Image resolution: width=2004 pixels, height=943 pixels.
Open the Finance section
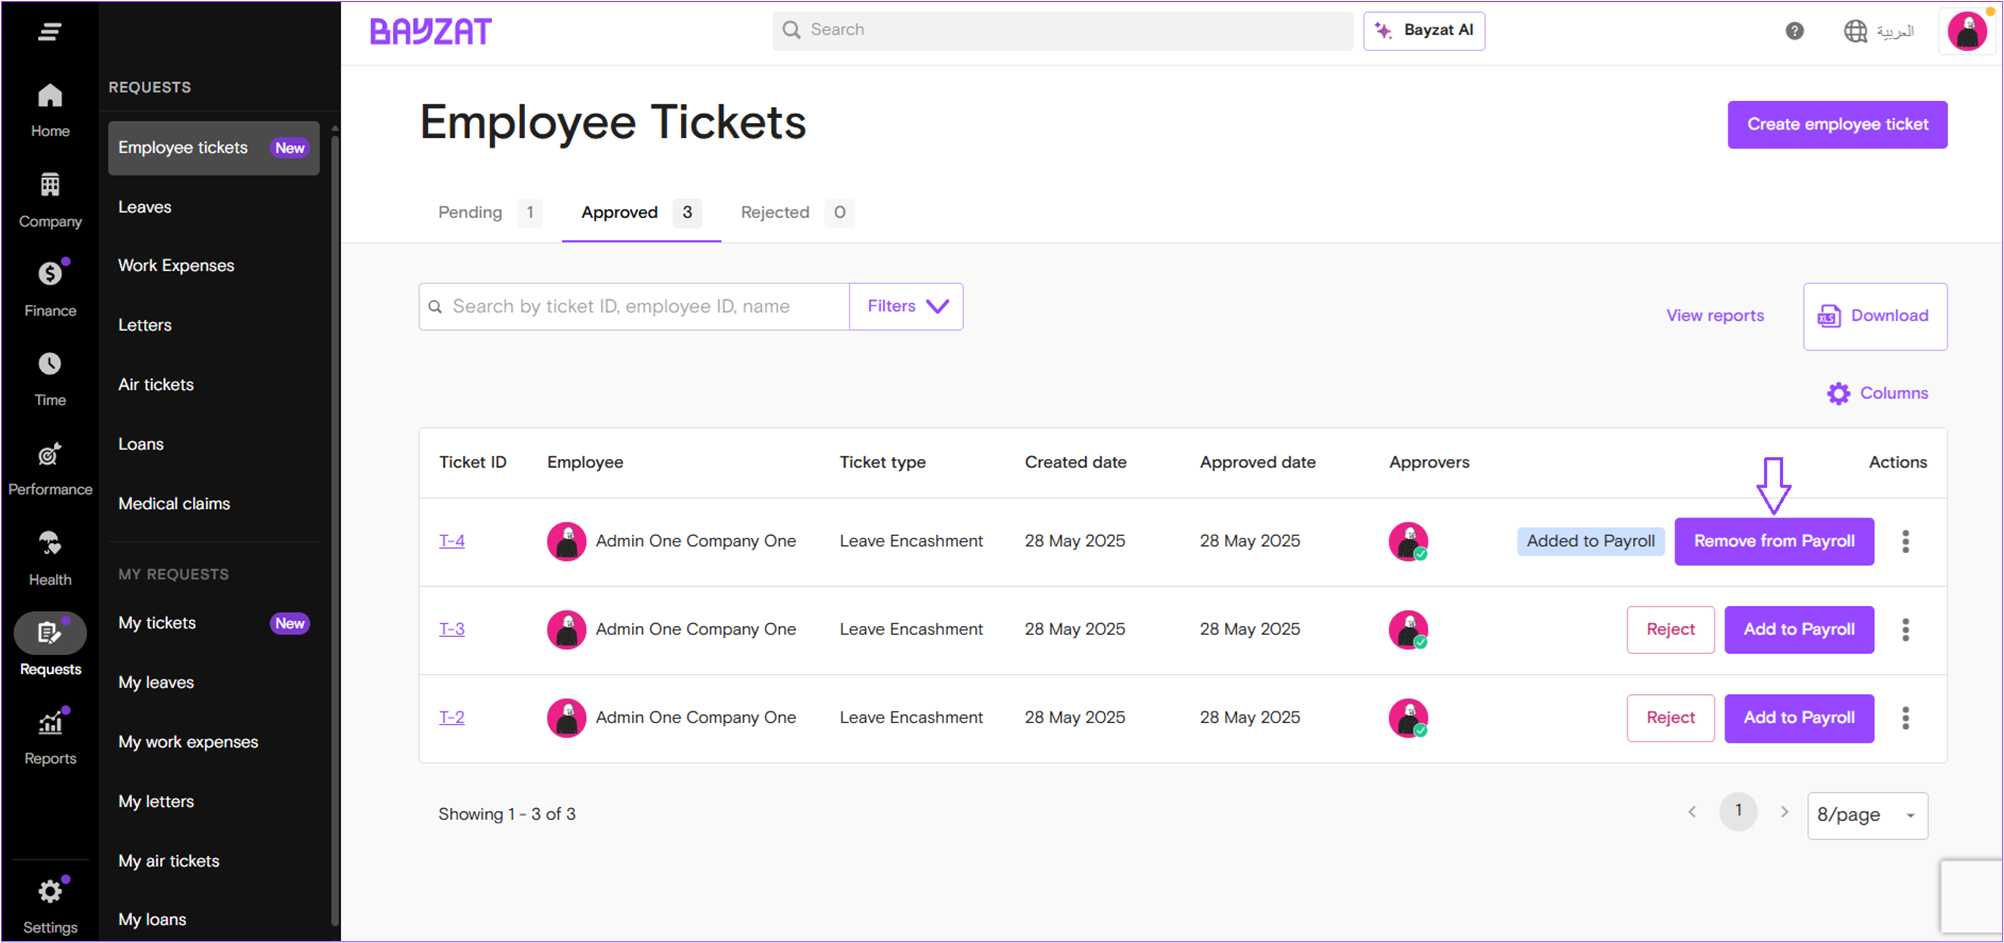point(49,286)
